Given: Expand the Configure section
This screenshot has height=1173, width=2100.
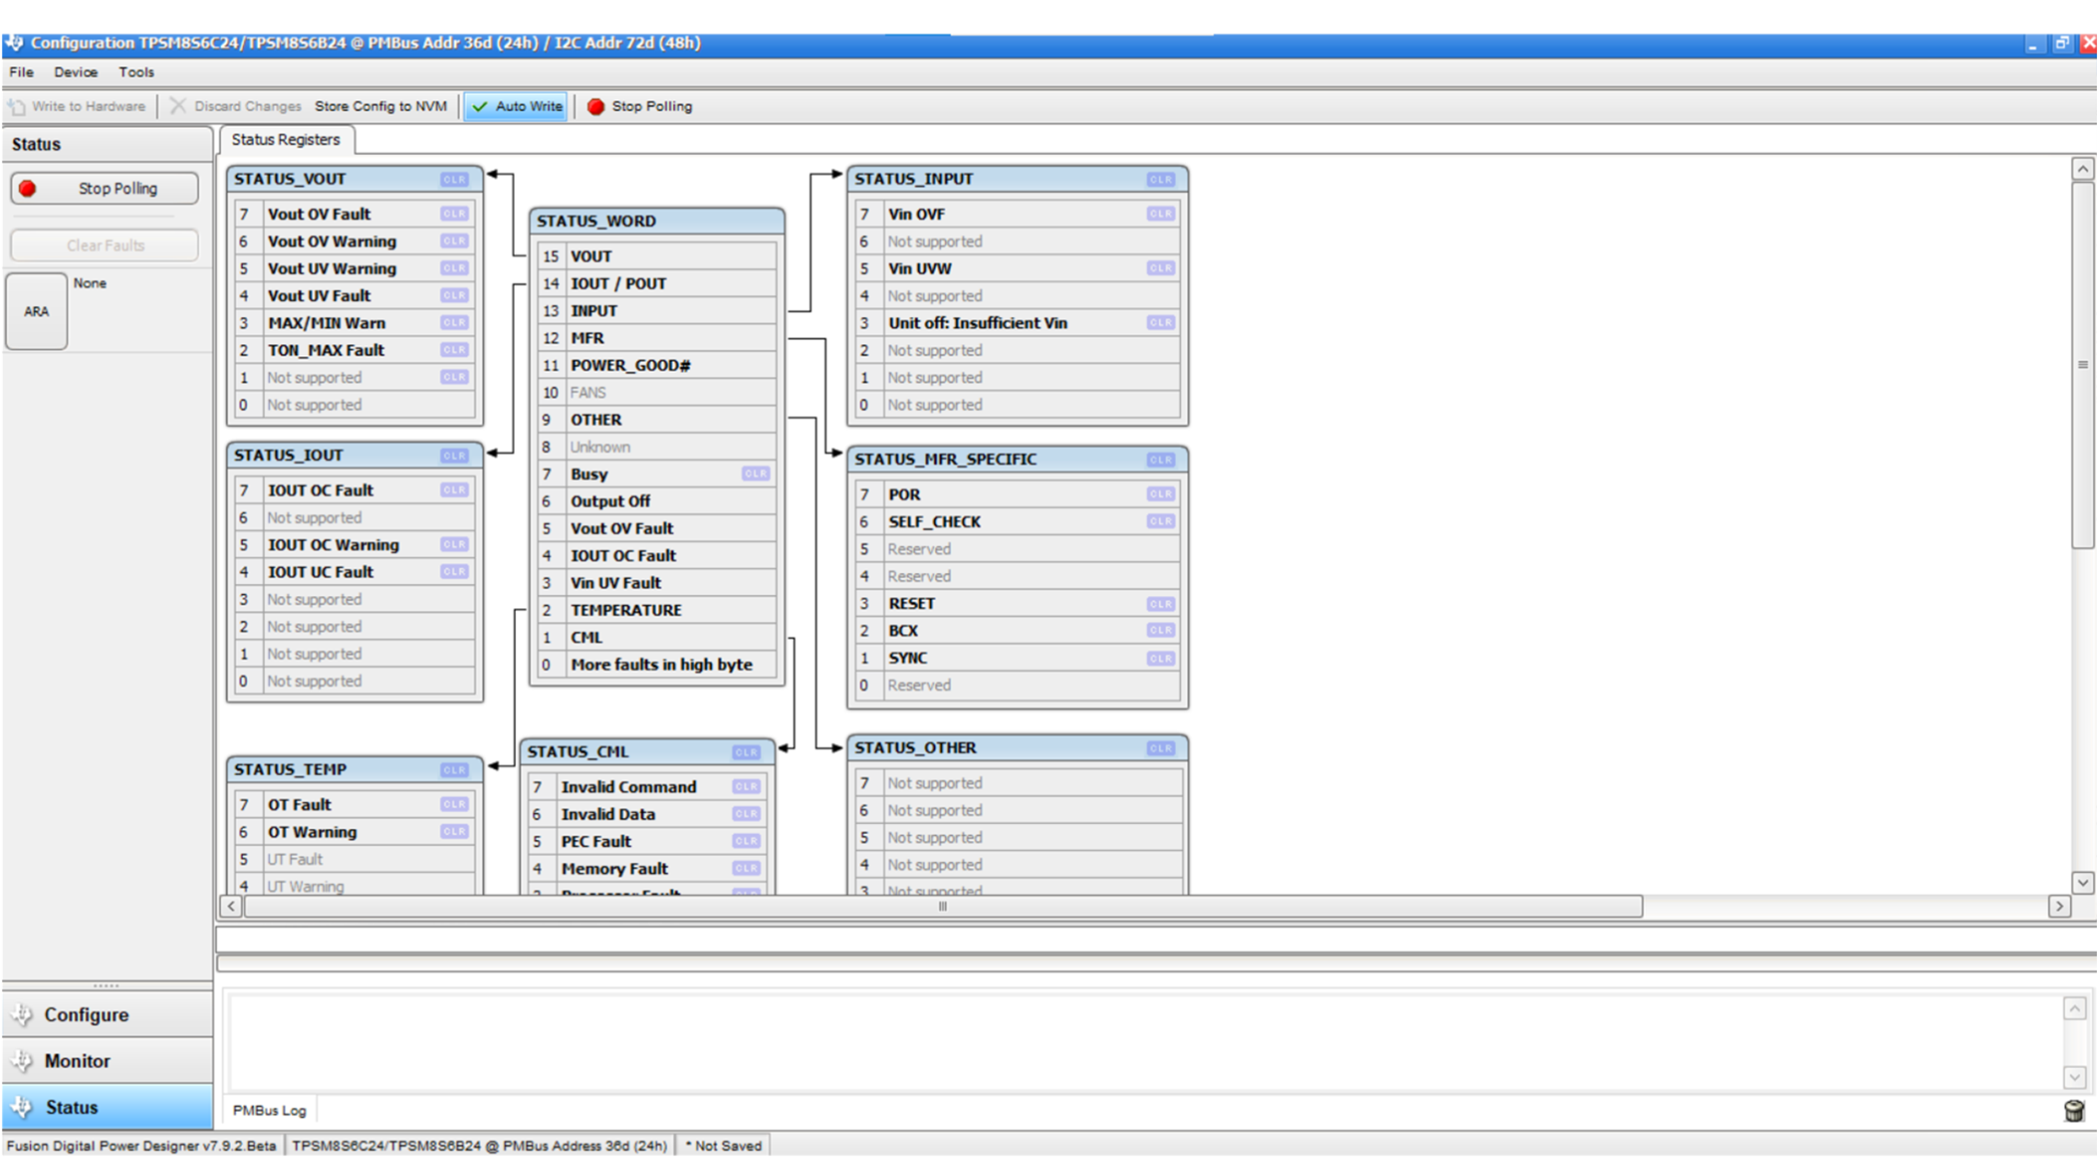Looking at the screenshot, I should point(86,1015).
